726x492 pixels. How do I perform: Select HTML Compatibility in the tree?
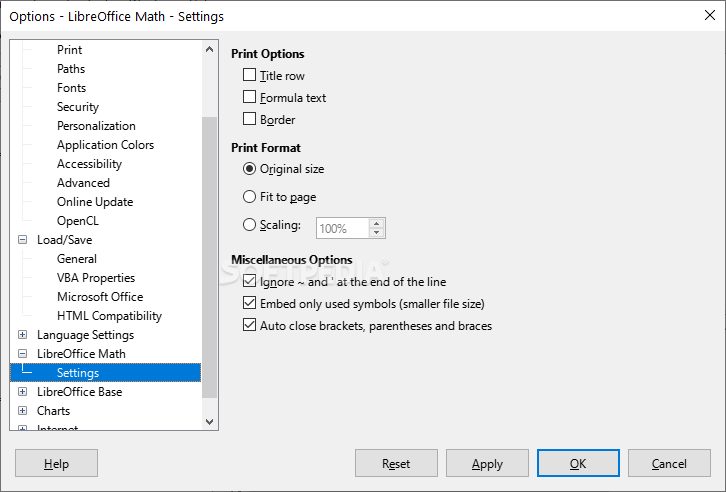[x=109, y=316]
